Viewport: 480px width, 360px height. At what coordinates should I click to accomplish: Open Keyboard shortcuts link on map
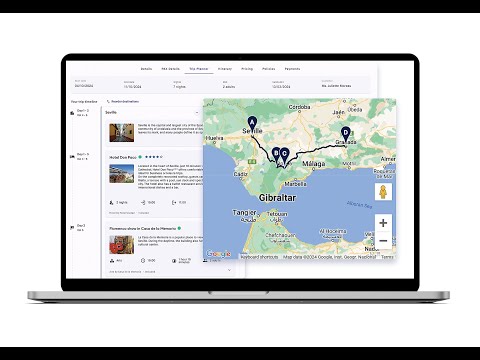pos(259,257)
